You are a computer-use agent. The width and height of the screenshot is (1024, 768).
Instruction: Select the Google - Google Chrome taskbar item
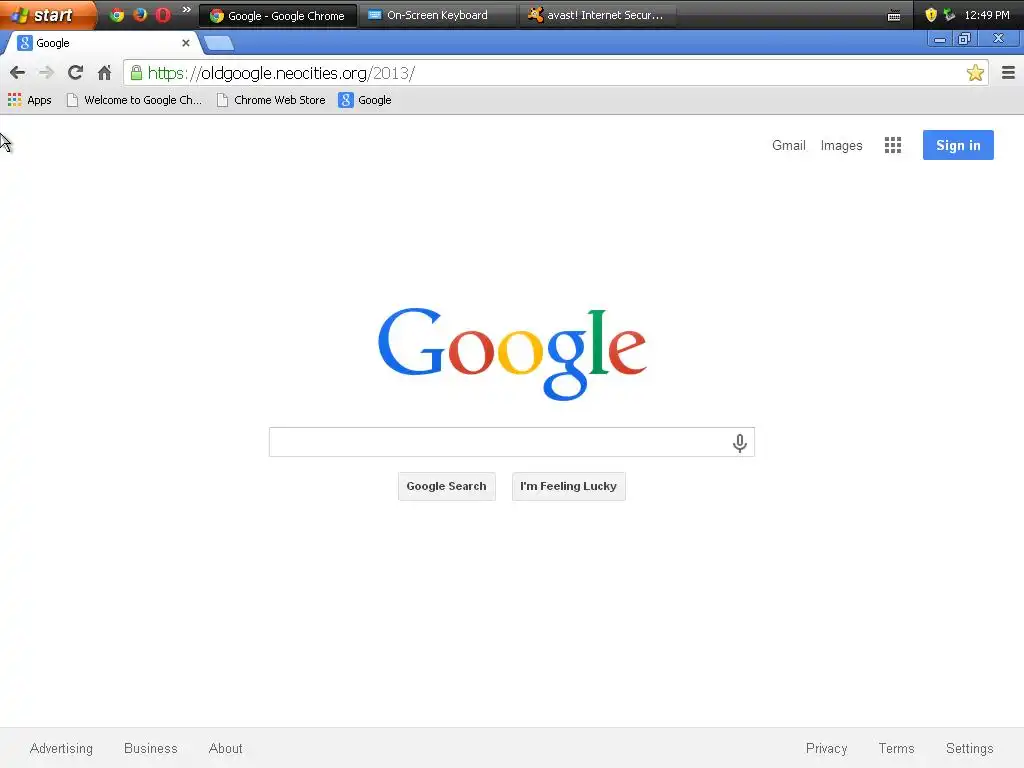pos(278,15)
